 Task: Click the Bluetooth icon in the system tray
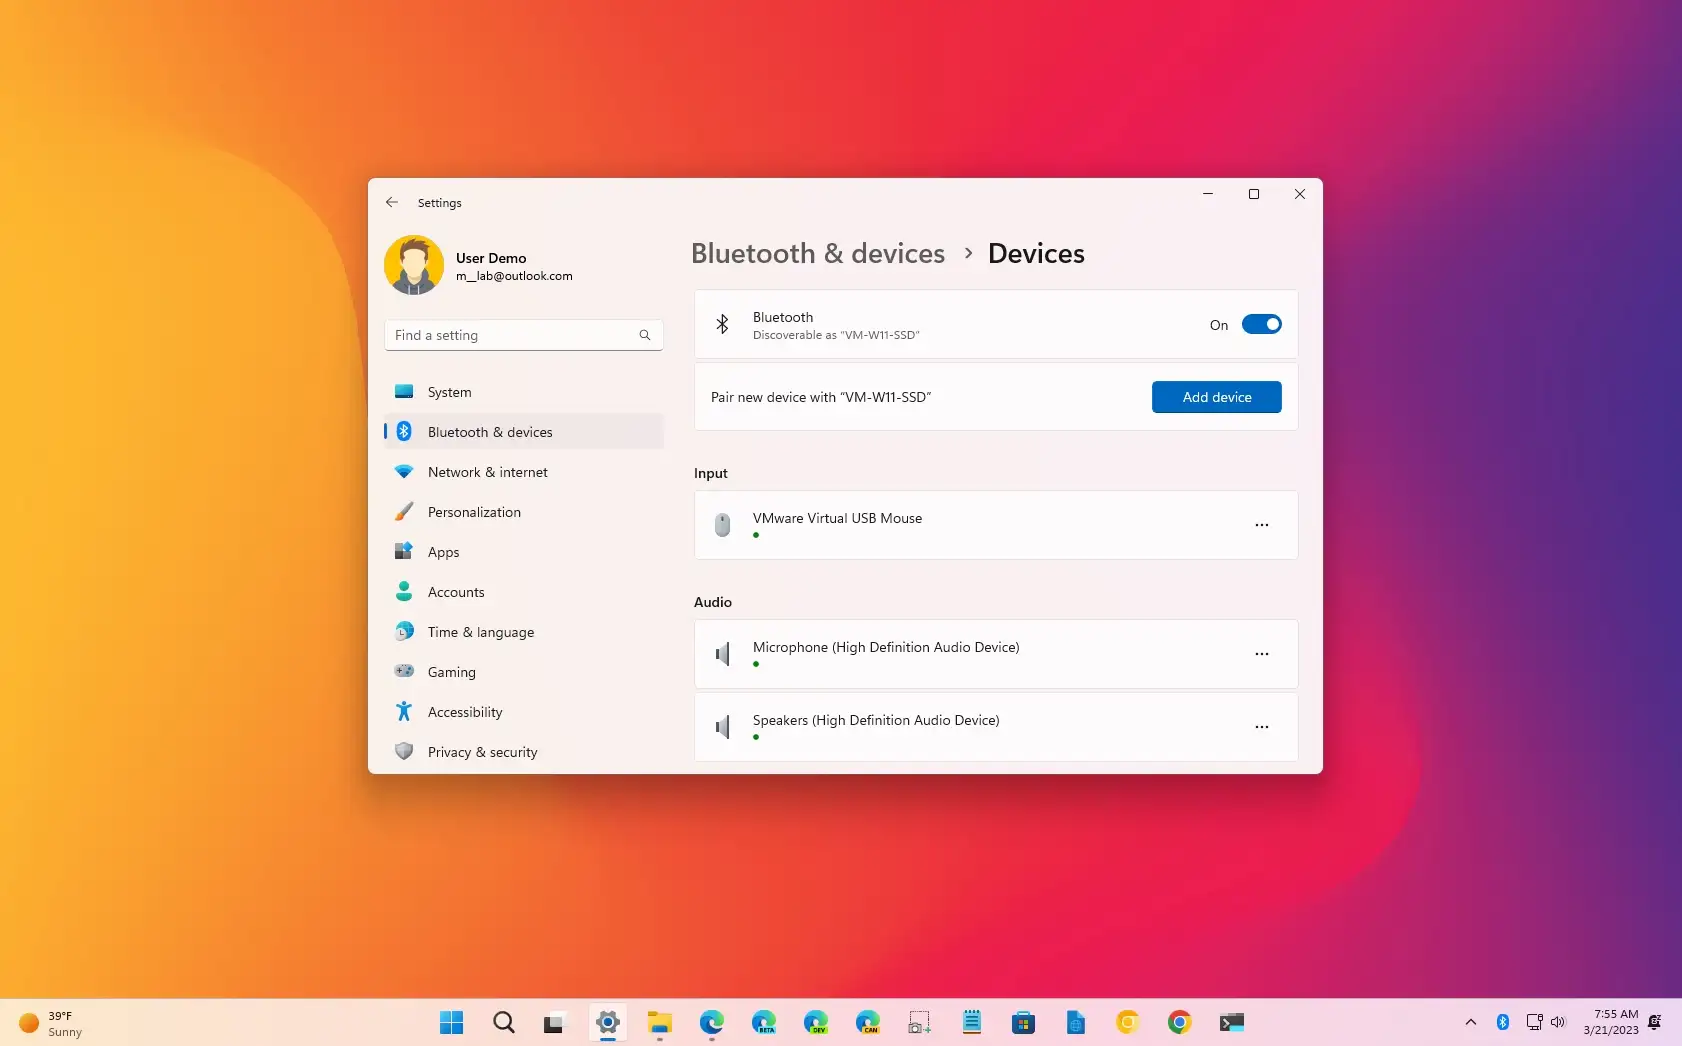[1502, 1022]
